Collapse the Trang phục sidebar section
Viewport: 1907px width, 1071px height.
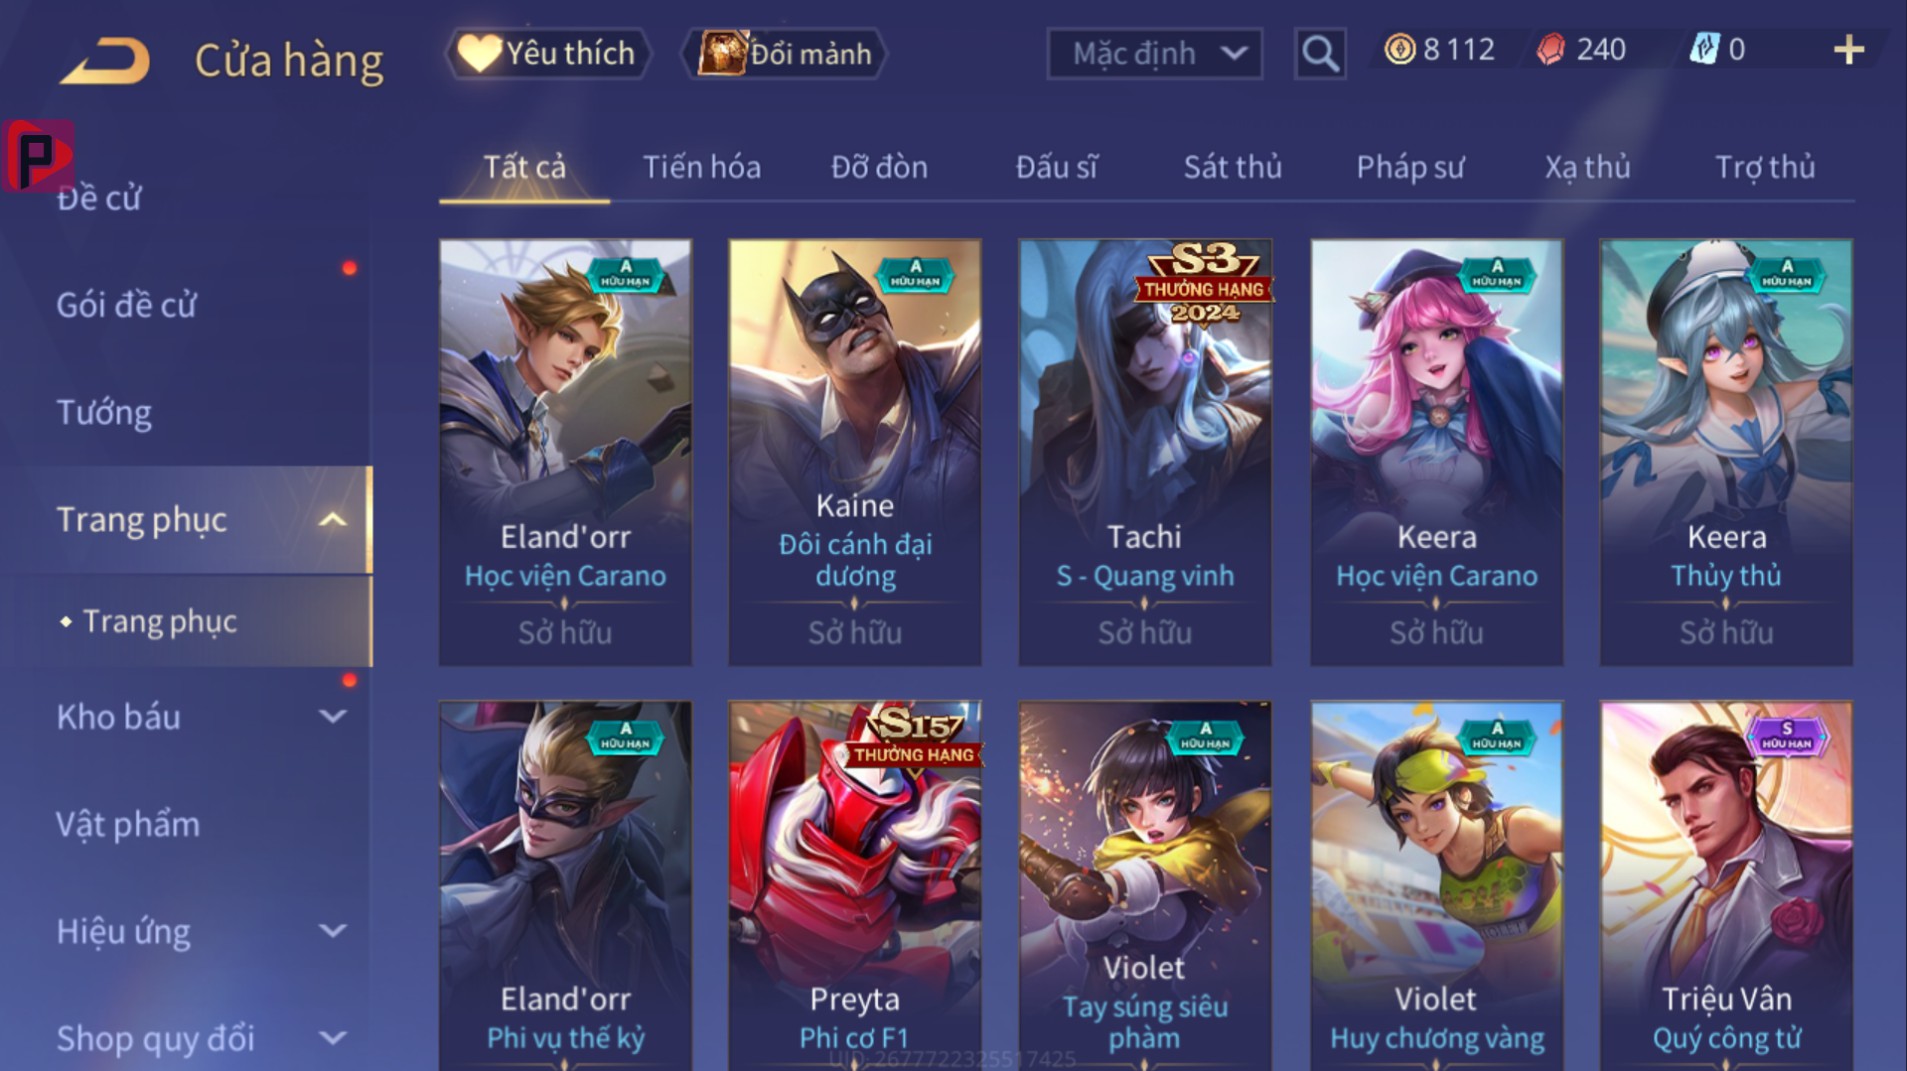coord(332,519)
